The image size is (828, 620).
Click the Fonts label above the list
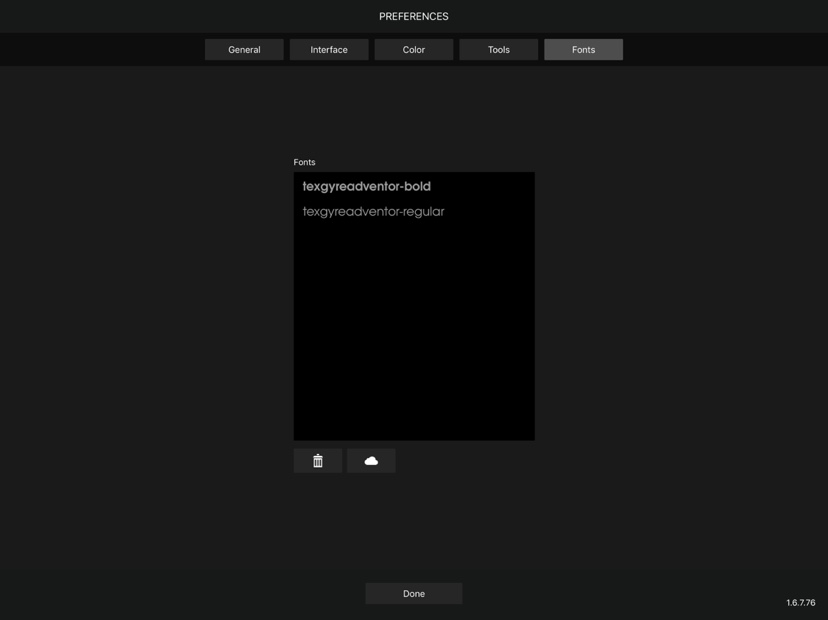pos(304,162)
